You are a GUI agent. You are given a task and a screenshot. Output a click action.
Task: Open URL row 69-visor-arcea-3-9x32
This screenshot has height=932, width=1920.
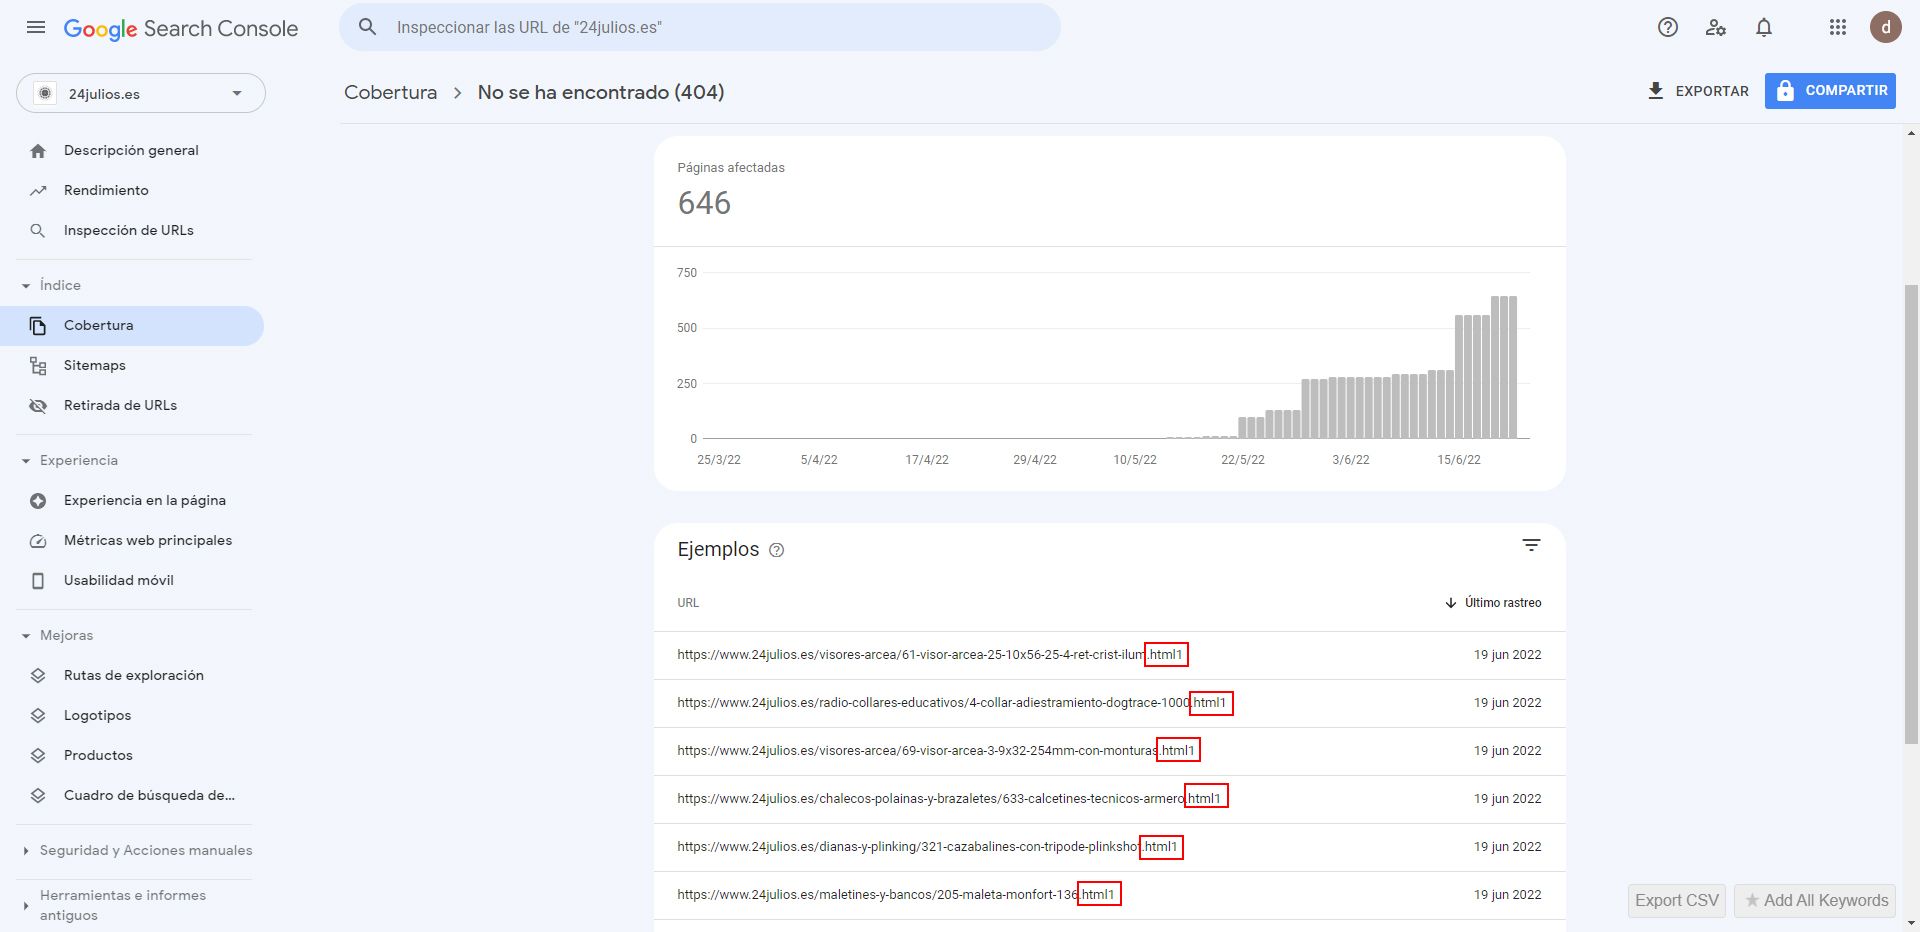pos(1109,751)
